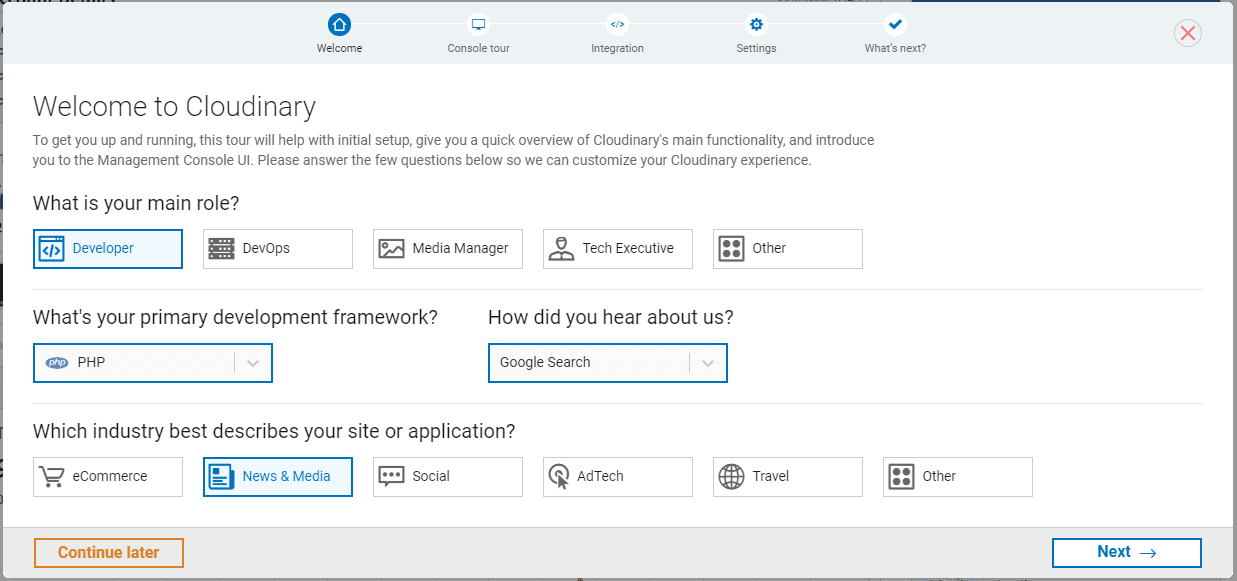Go to Console tour step label
This screenshot has width=1237, height=581.
(478, 48)
